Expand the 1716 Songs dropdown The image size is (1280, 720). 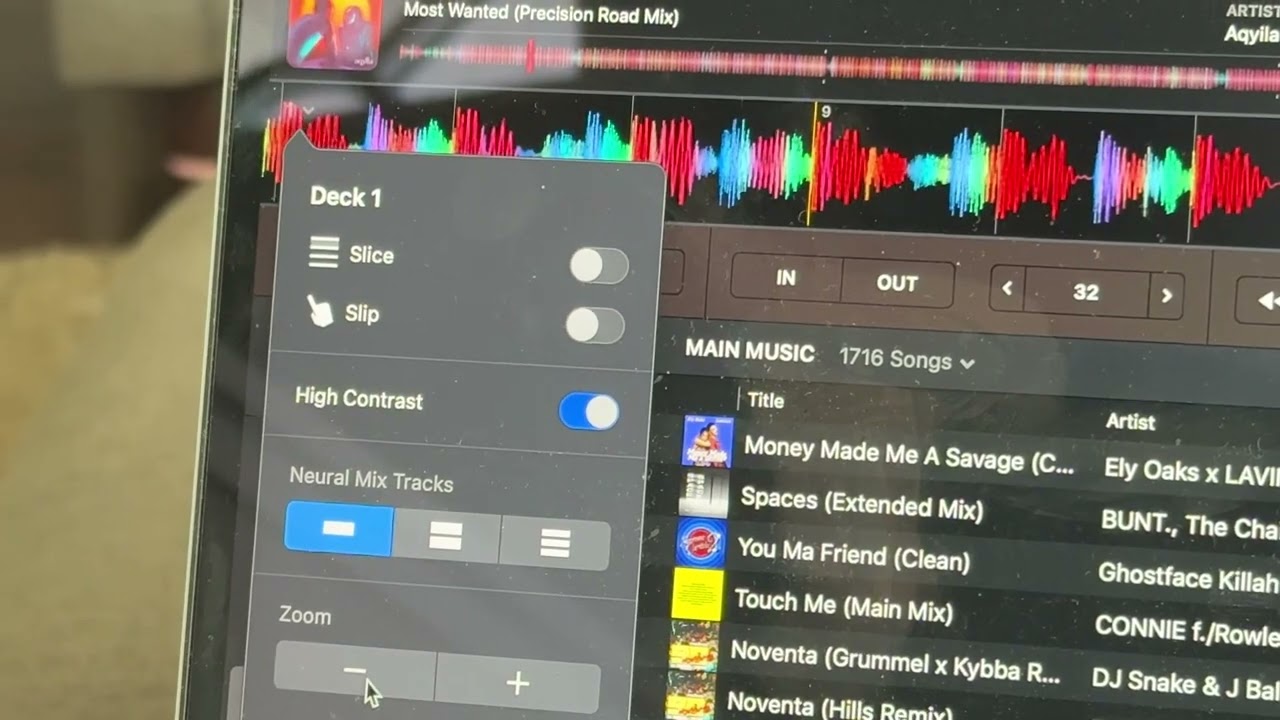click(905, 359)
